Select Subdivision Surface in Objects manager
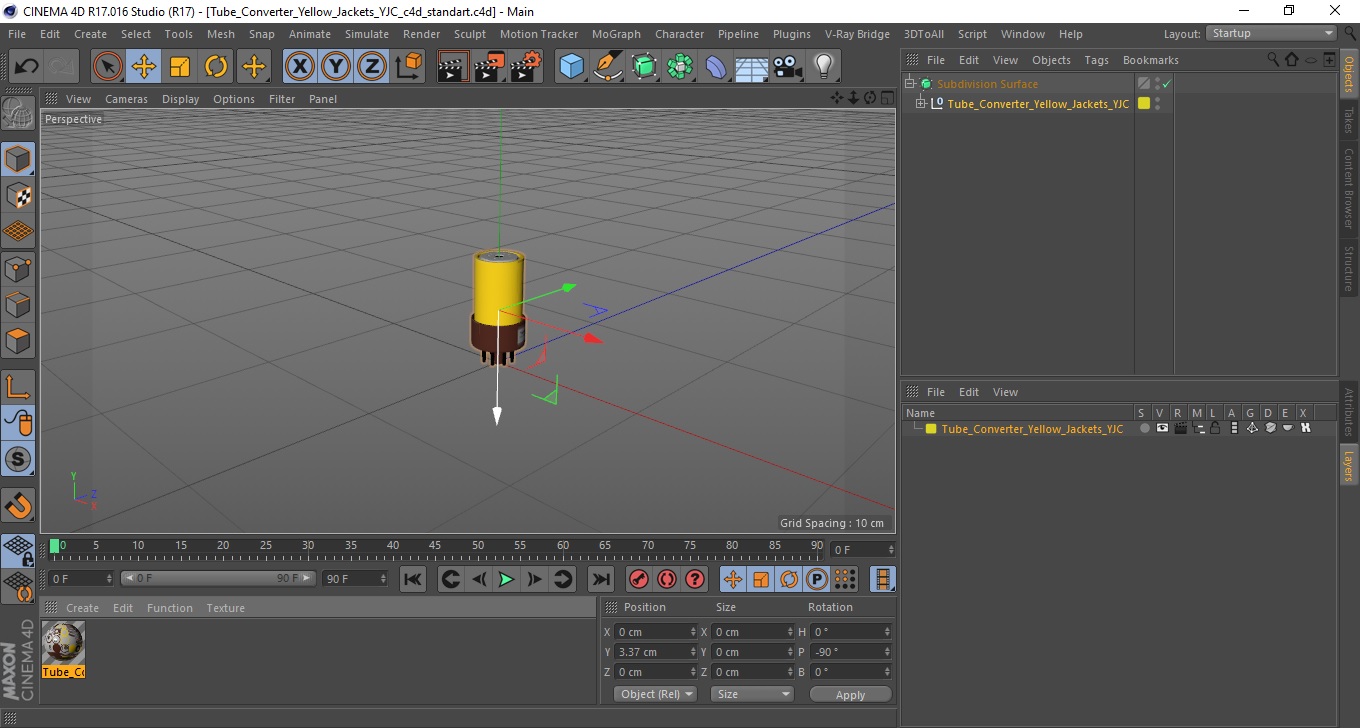 pyautogui.click(x=987, y=84)
